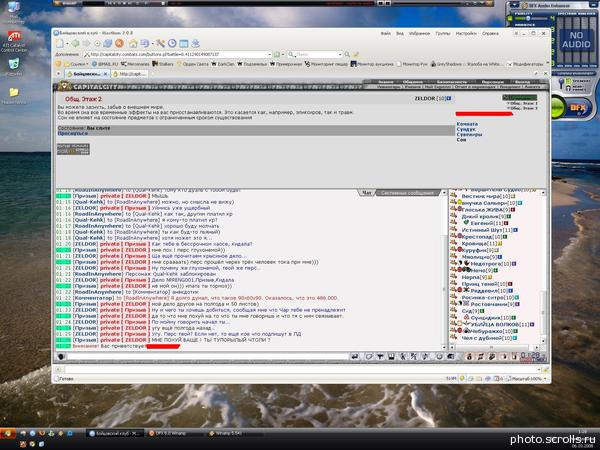The image size is (600, 450).
Task: Click the info icon next to ZELDOR [10]
Action: pos(449,98)
